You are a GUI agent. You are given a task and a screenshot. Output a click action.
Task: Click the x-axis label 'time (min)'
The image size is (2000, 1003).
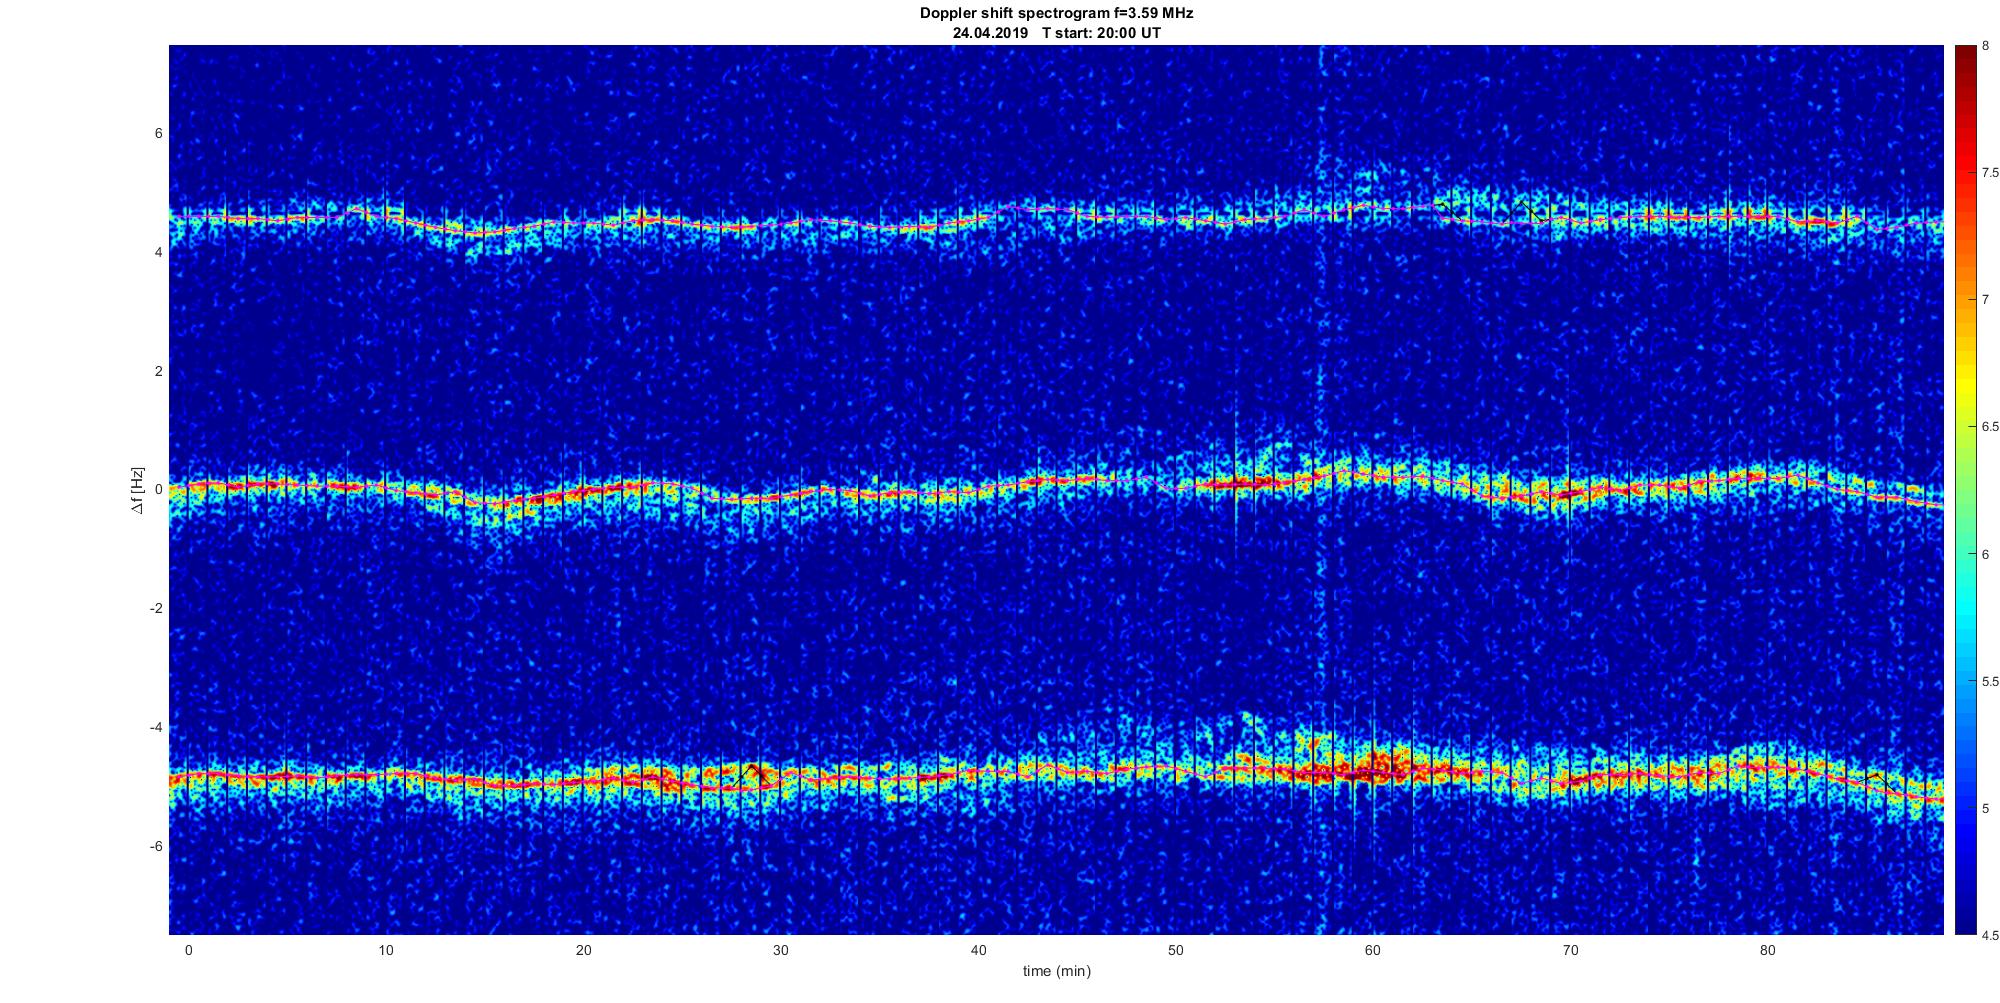pos(1056,971)
